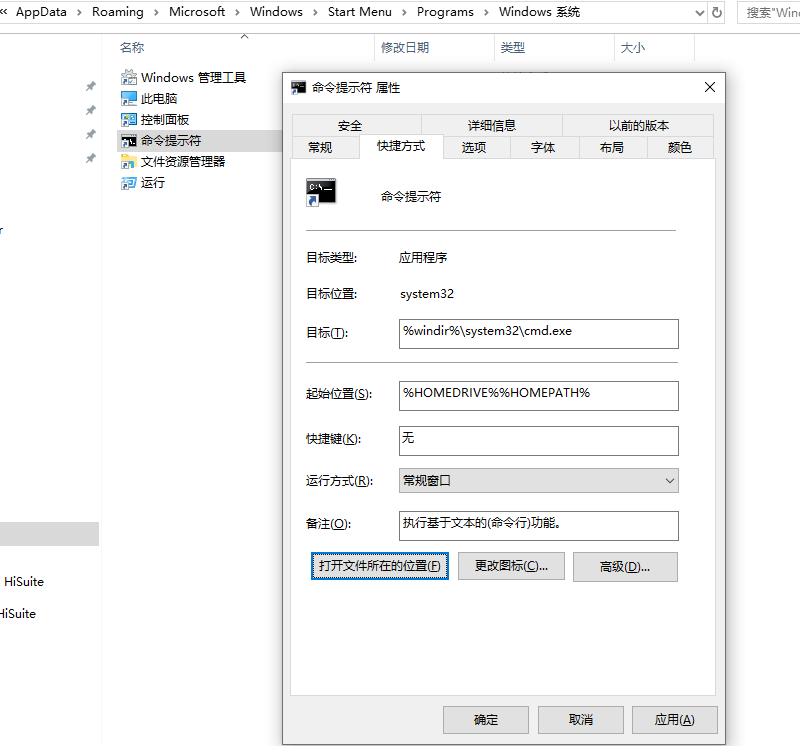The width and height of the screenshot is (800, 746).
Task: Sort files by 修改日期 column header
Action: pyautogui.click(x=405, y=47)
